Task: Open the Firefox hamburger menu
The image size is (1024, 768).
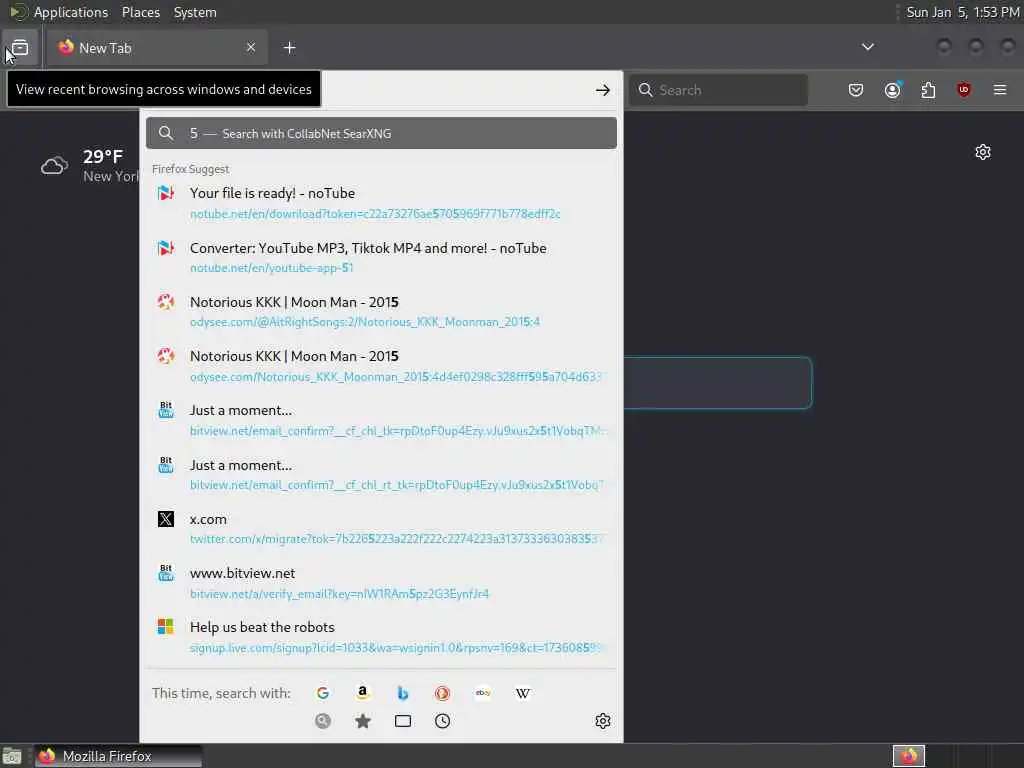Action: [x=1000, y=90]
